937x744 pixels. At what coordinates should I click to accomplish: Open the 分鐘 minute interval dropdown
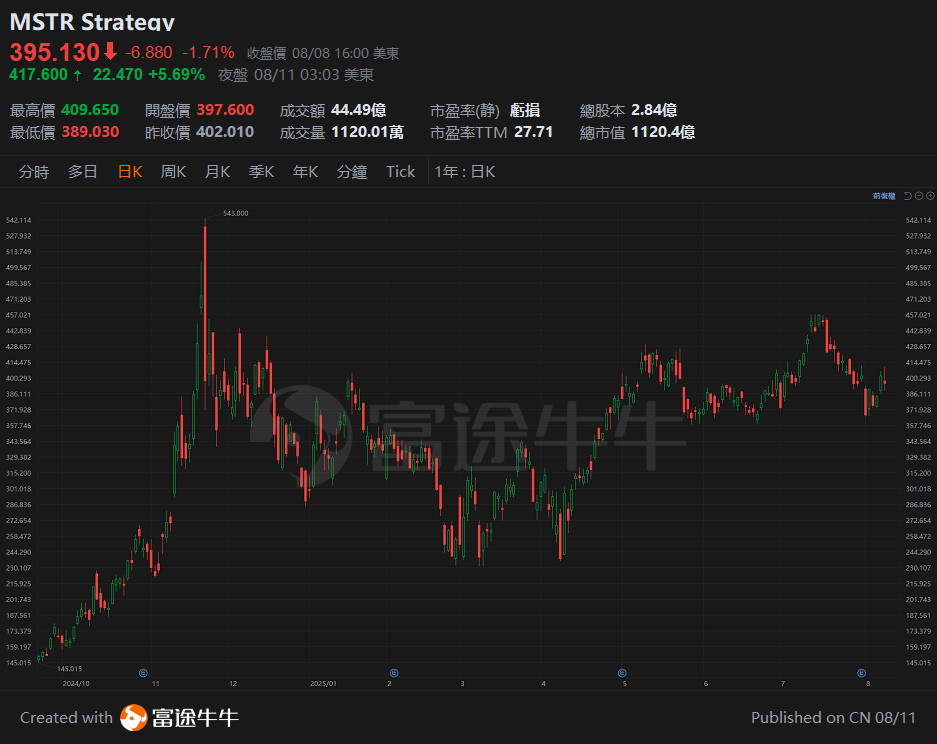(351, 171)
